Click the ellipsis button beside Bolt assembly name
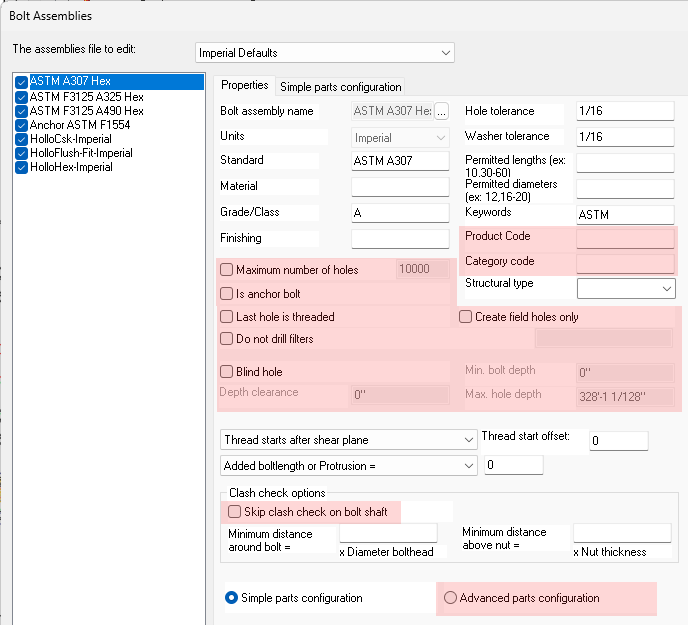This screenshot has height=625, width=688. 442,111
